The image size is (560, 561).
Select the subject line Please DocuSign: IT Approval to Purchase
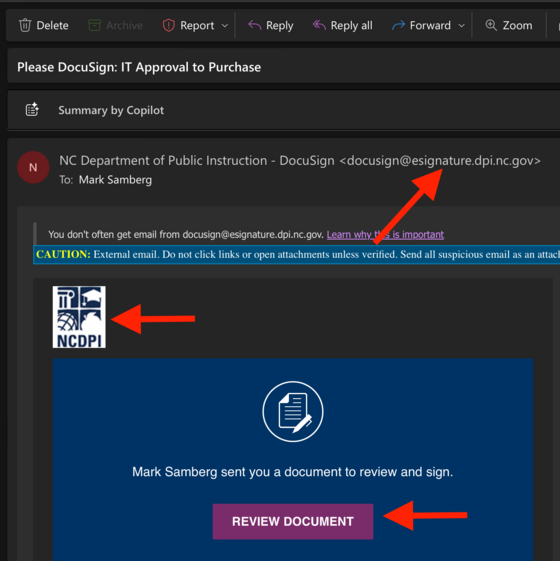point(139,67)
